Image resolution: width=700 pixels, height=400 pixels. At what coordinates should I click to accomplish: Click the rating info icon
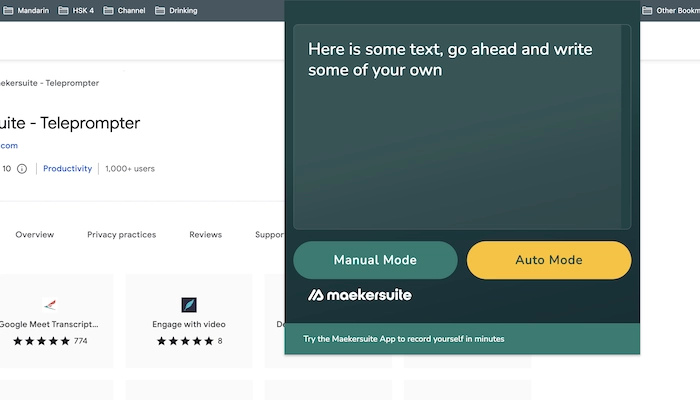(22, 169)
